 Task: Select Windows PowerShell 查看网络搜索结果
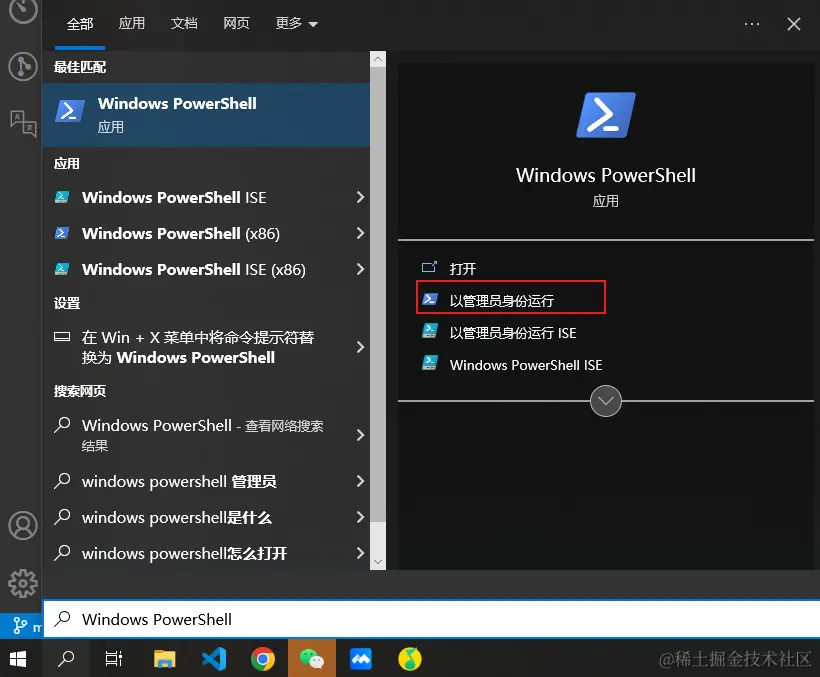click(206, 435)
